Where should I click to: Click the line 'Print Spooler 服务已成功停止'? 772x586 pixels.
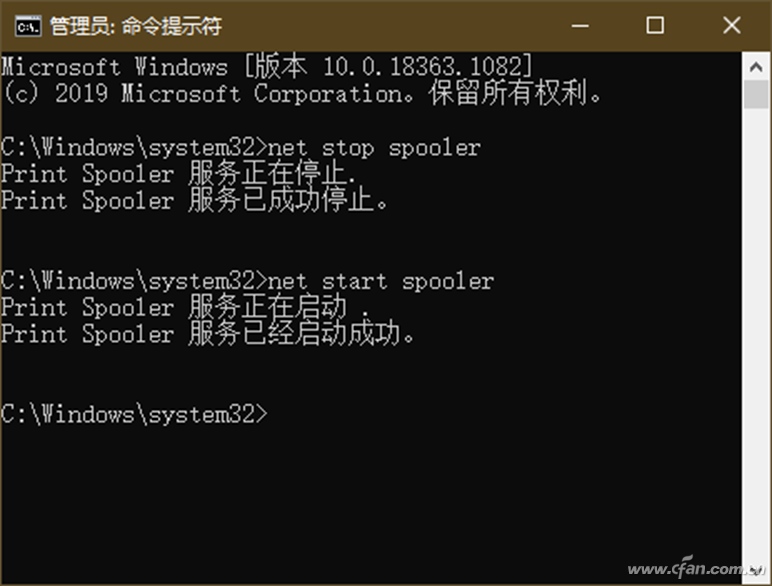point(194,200)
